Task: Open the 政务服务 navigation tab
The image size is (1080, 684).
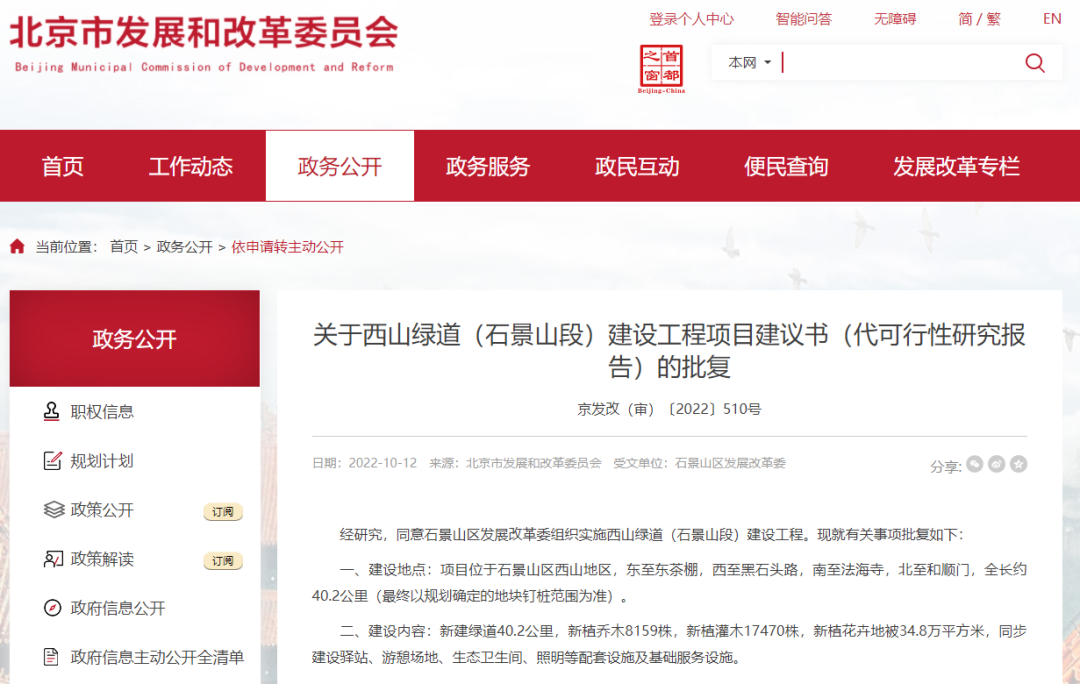Action: tap(488, 166)
